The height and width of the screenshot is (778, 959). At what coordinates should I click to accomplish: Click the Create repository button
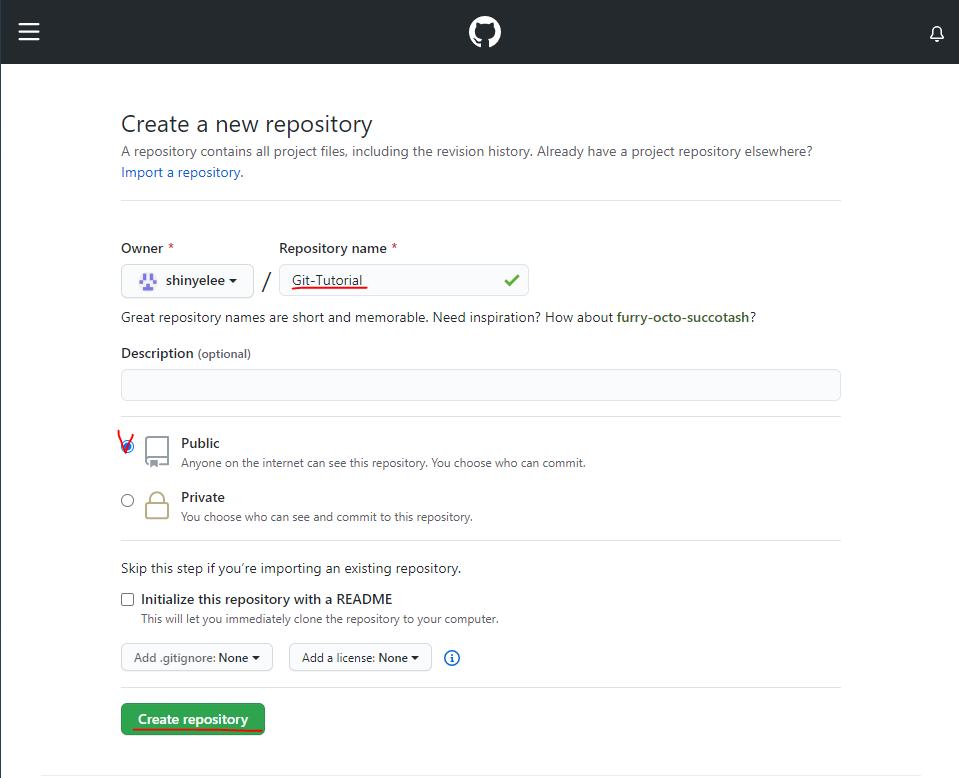pyautogui.click(x=193, y=719)
